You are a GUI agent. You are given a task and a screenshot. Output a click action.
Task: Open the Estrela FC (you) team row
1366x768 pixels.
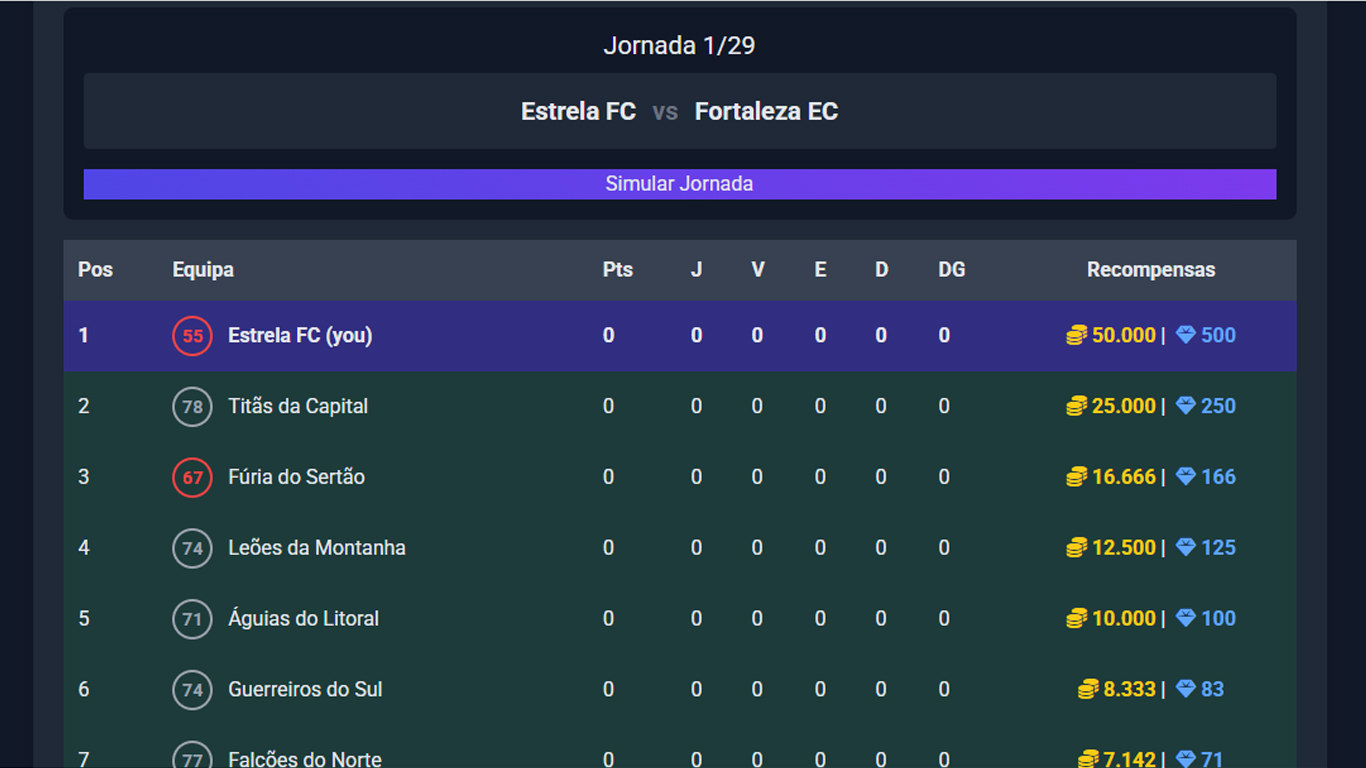pos(680,336)
